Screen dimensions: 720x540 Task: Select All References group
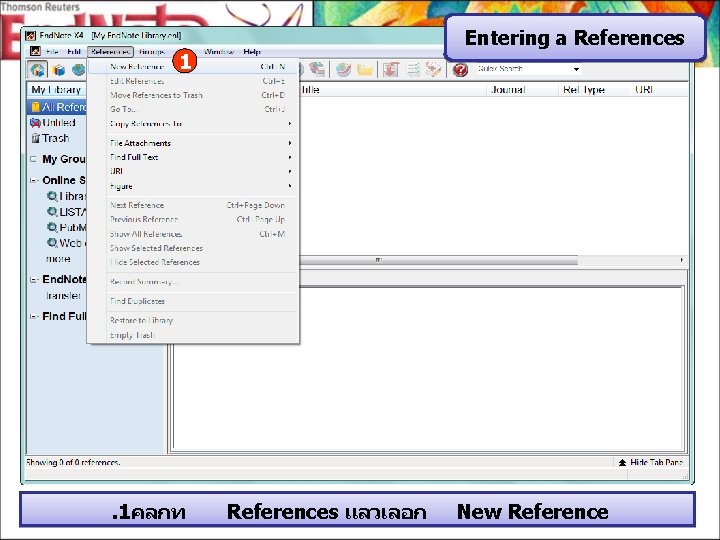tap(57, 107)
